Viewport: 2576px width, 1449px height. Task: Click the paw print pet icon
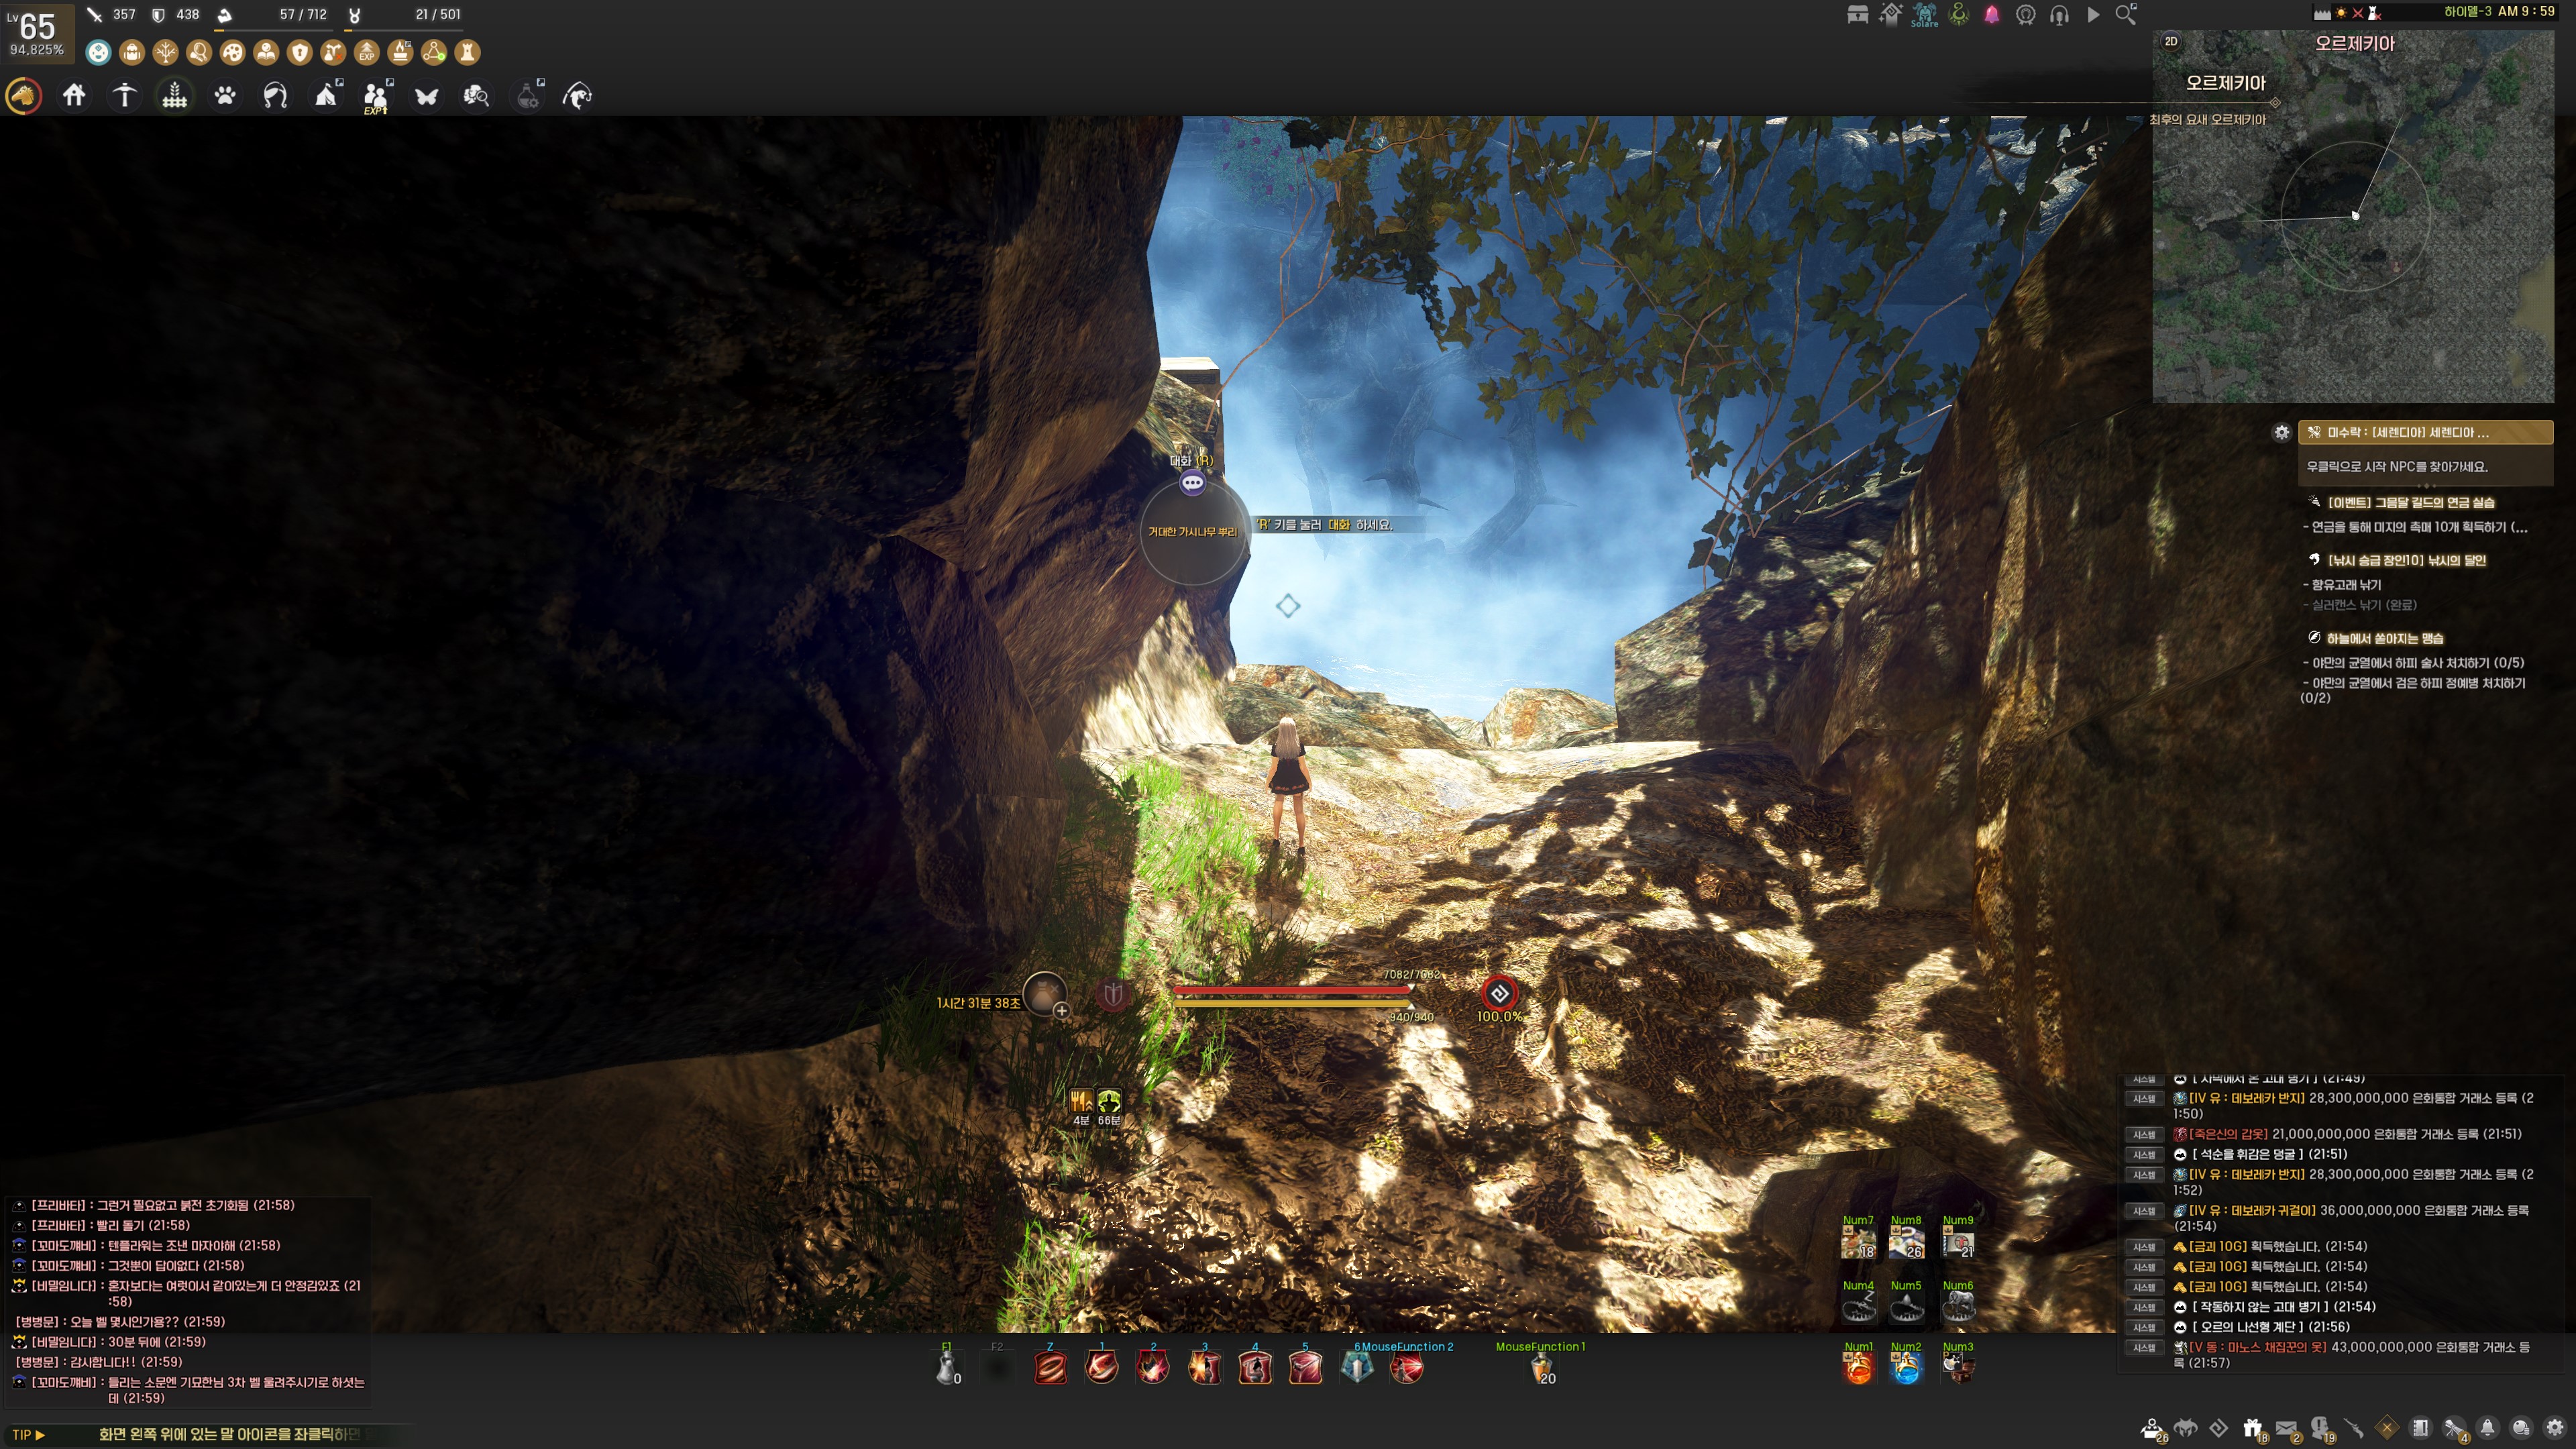point(225,96)
